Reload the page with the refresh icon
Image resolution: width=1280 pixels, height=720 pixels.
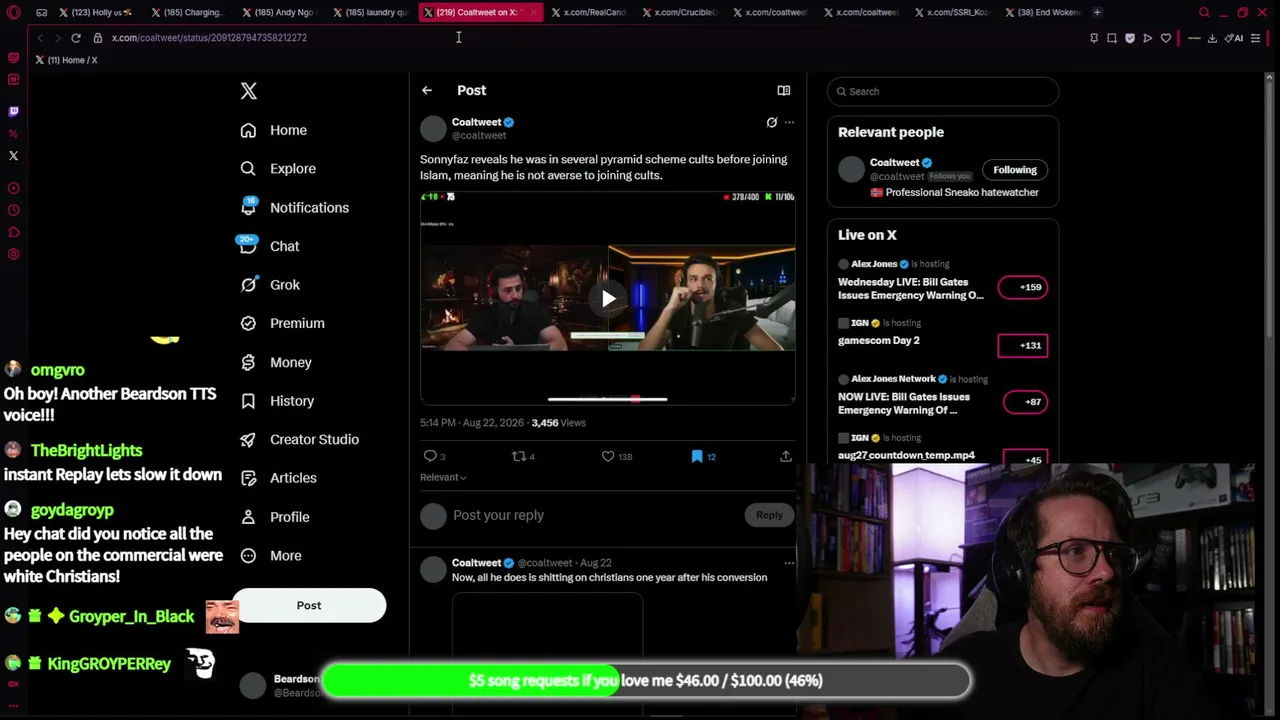pyautogui.click(x=75, y=38)
